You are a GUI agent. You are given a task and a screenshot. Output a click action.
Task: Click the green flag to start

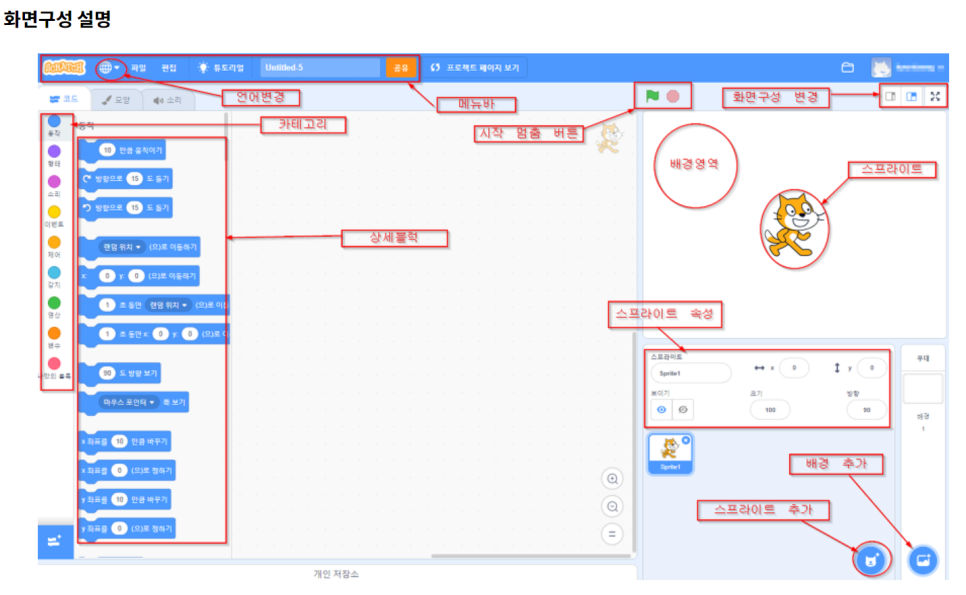click(x=652, y=96)
